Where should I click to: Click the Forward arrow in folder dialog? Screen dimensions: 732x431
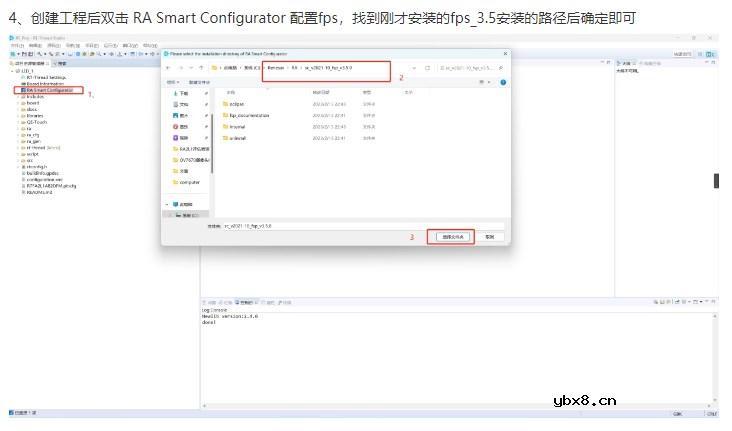(x=180, y=68)
